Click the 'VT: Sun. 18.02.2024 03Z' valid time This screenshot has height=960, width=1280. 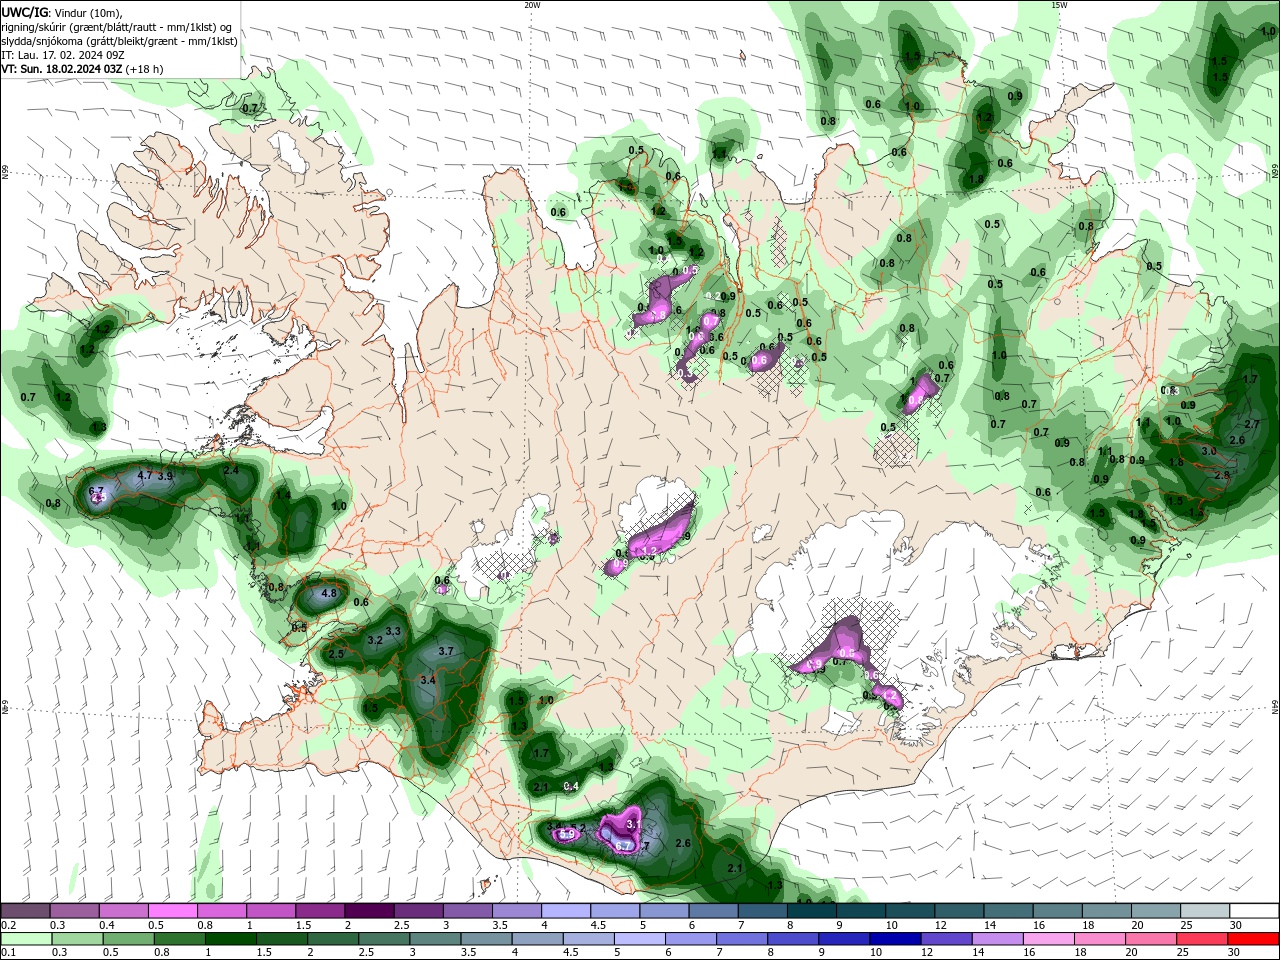click(x=62, y=69)
